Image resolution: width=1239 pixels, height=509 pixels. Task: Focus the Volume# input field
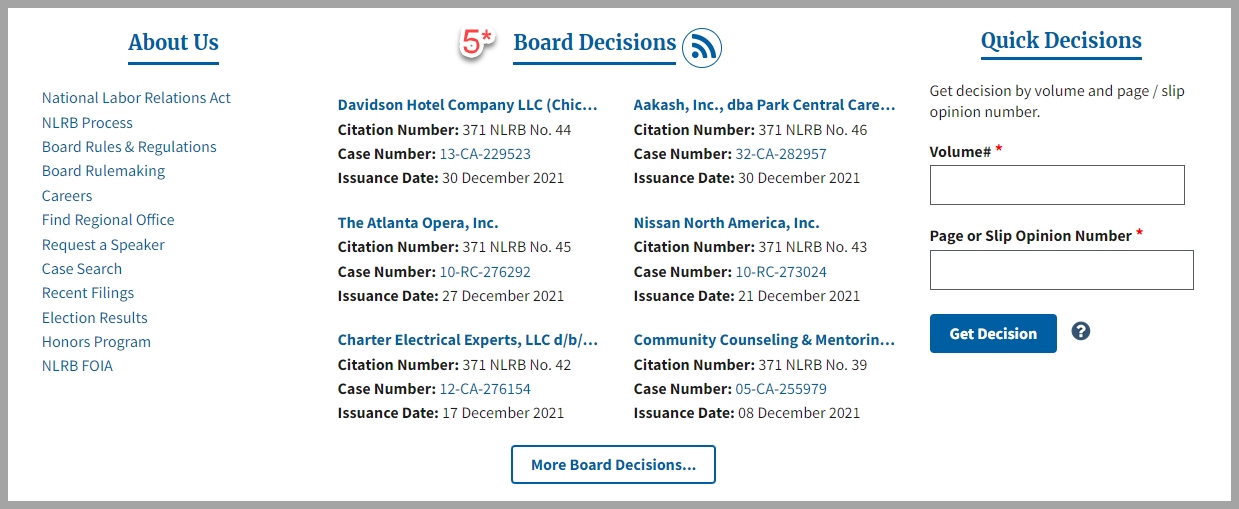[1057, 185]
